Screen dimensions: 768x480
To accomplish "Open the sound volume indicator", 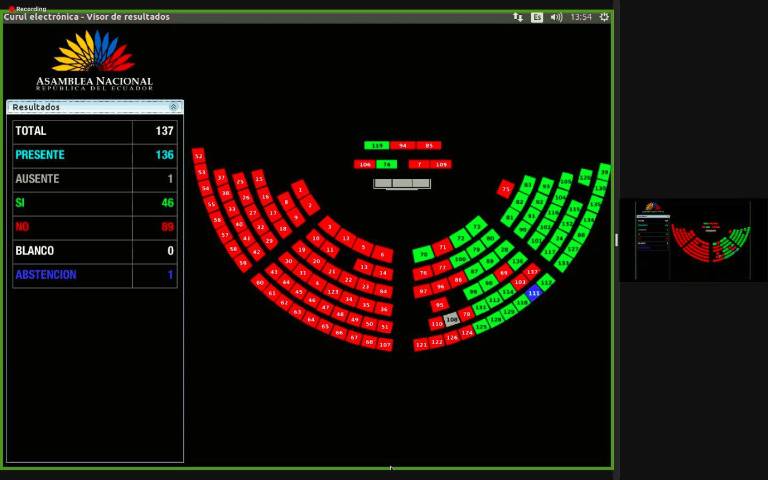I will pyautogui.click(x=556, y=17).
